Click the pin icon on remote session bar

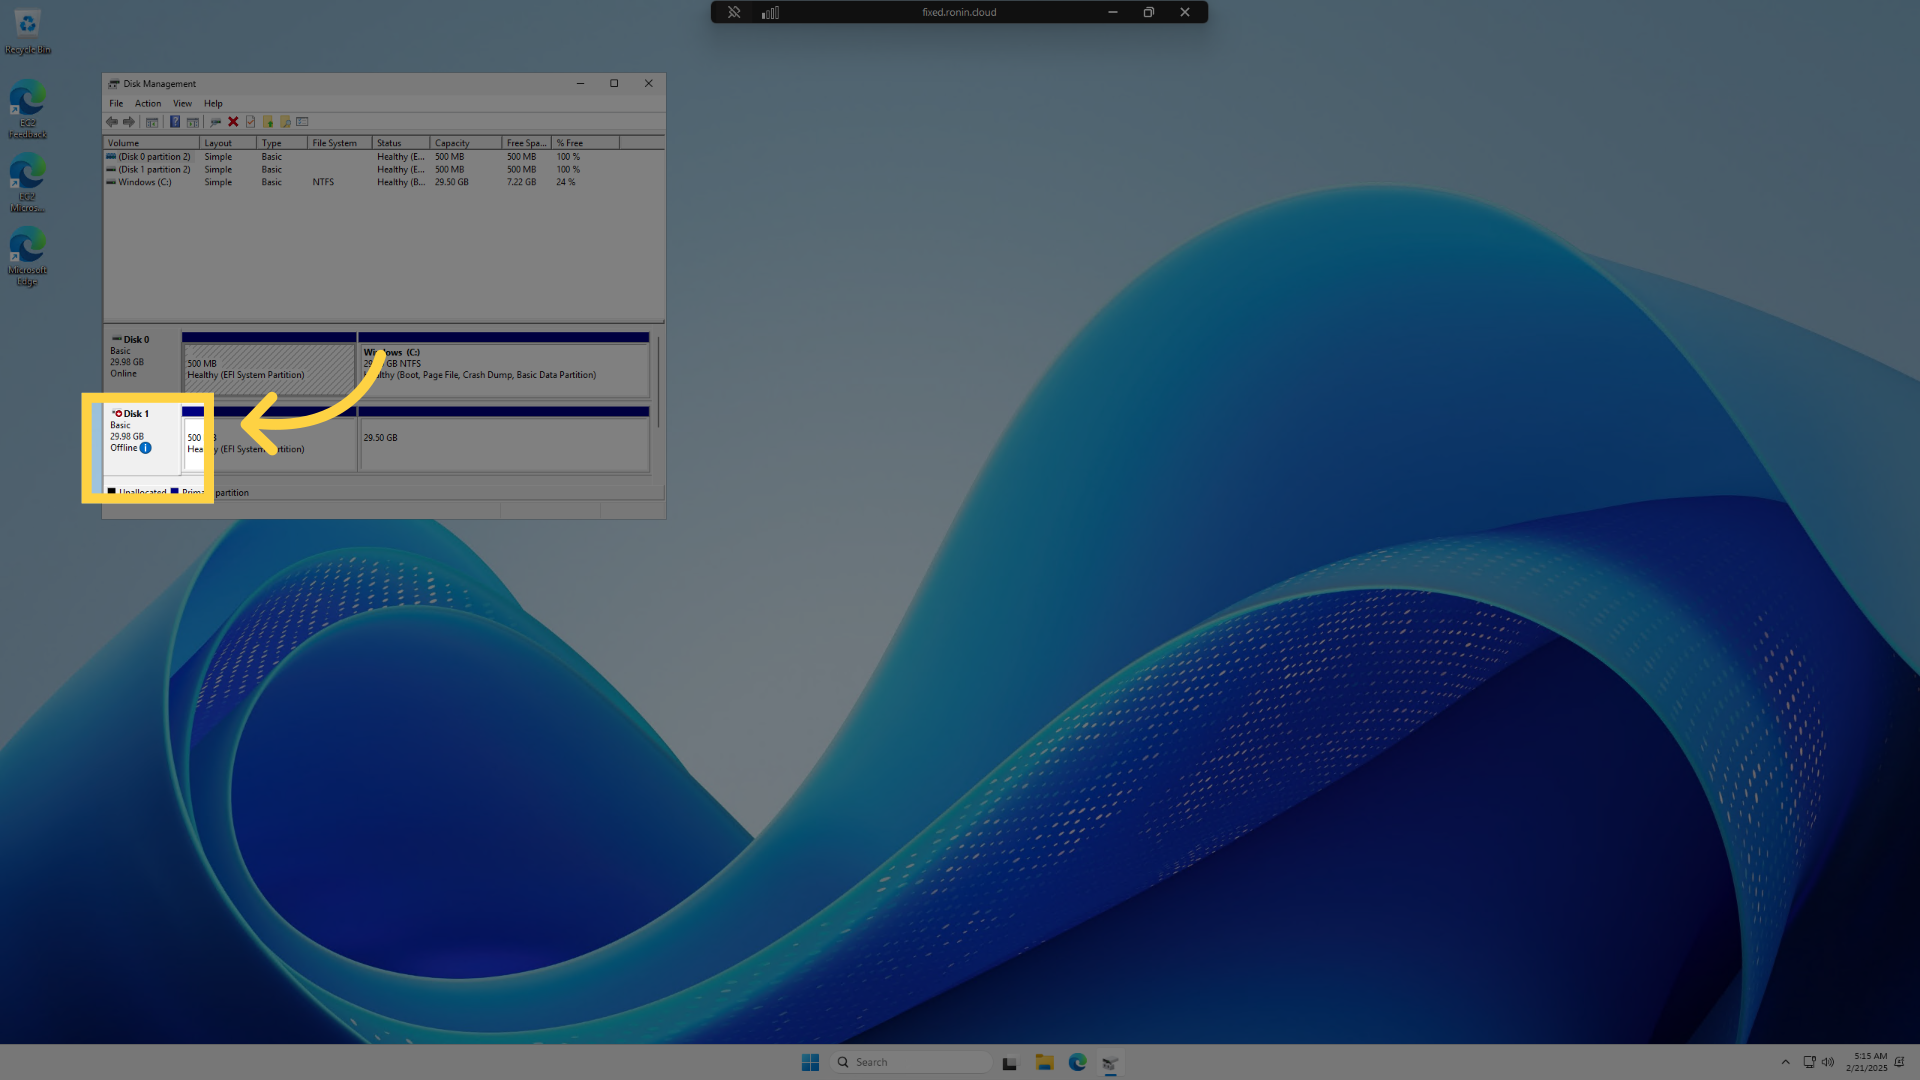coord(734,12)
